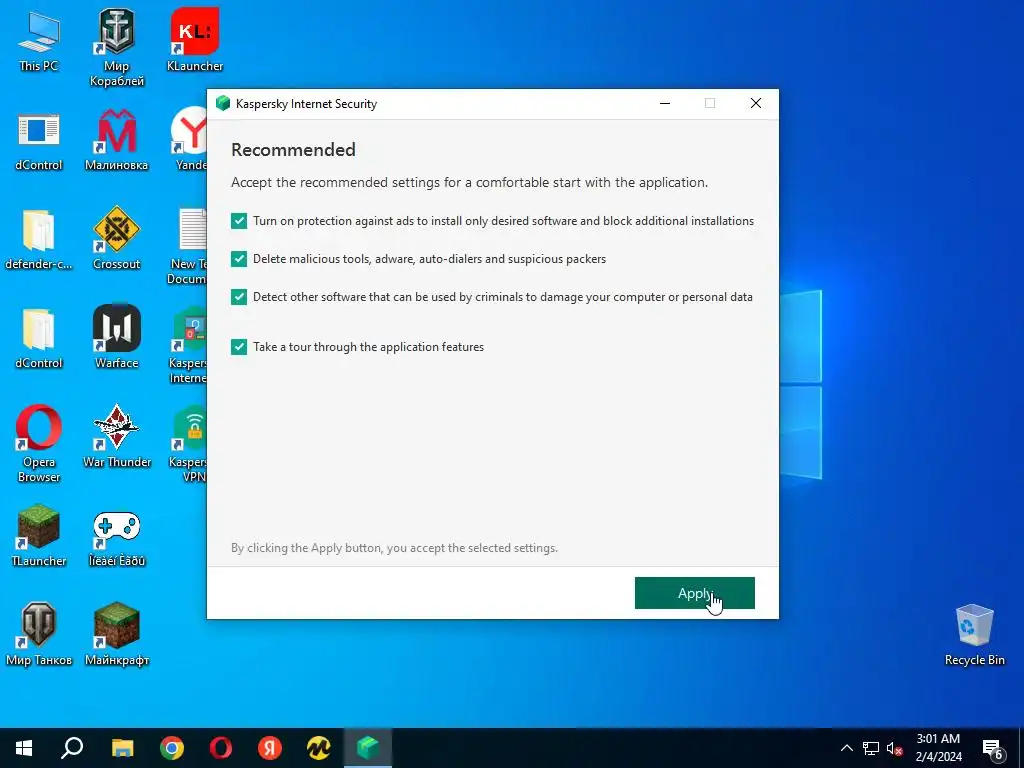The width and height of the screenshot is (1024, 768).
Task: Click text 'By clicking the Apply button' note
Action: pyautogui.click(x=394, y=548)
